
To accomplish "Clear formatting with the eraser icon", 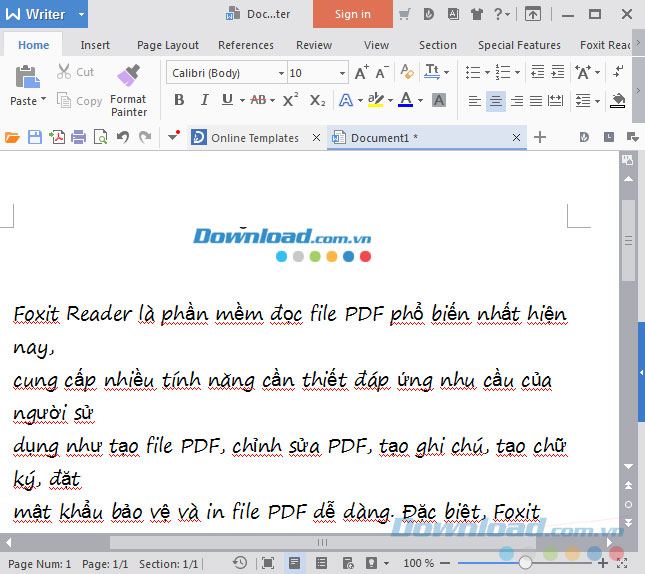I will (x=407, y=72).
